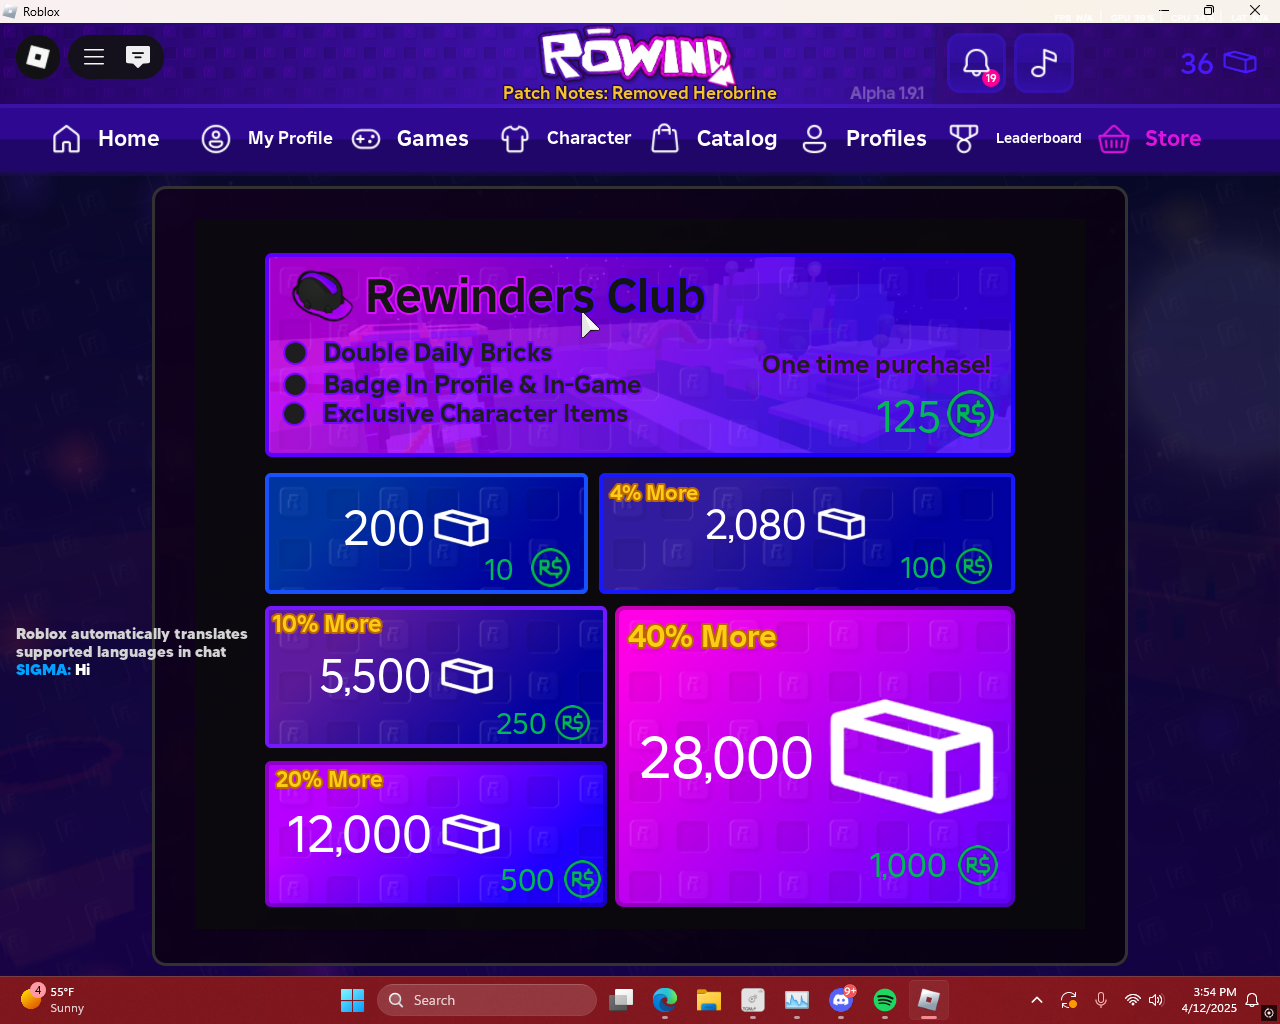Viewport: 1280px width, 1024px height.
Task: Open Microsoft Edge from the taskbar
Action: (x=665, y=1000)
